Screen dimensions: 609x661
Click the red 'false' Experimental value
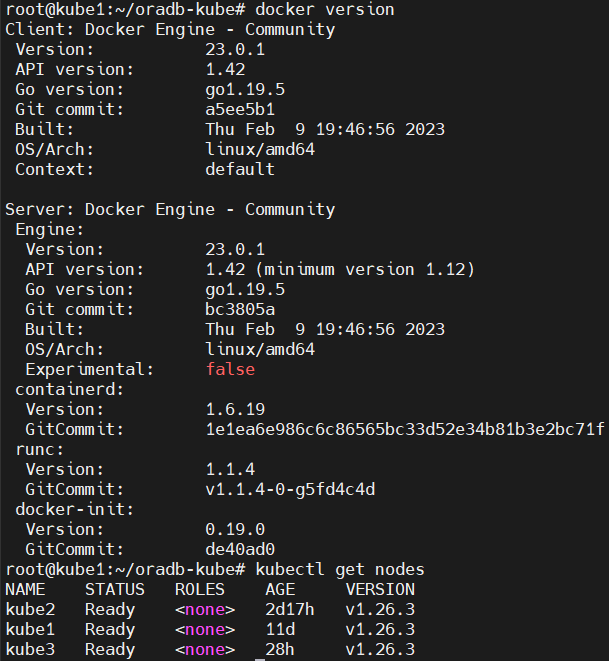click(x=230, y=369)
